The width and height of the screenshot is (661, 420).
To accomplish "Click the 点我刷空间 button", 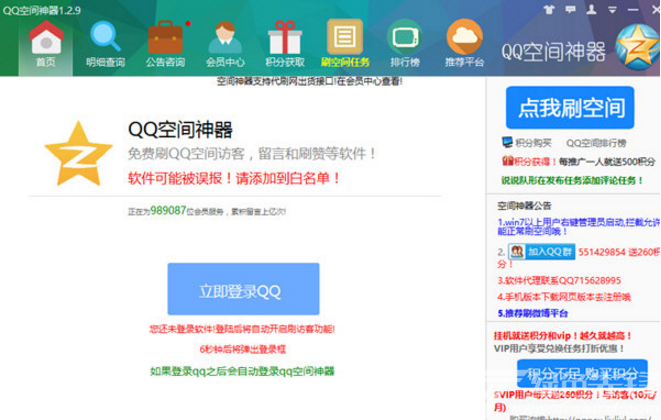I will coord(570,108).
